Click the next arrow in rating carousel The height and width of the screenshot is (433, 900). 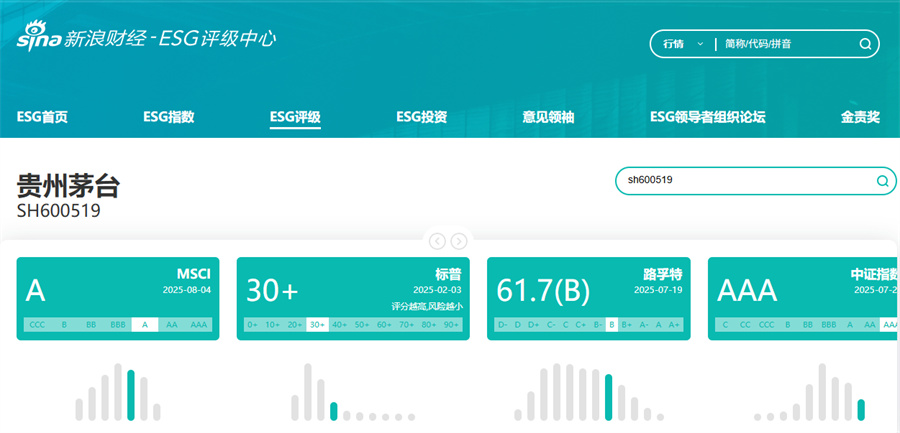pos(459,241)
